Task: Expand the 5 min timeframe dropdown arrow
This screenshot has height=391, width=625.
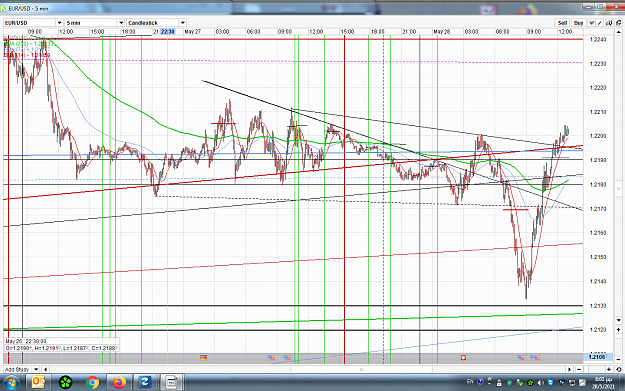Action: (x=121, y=23)
